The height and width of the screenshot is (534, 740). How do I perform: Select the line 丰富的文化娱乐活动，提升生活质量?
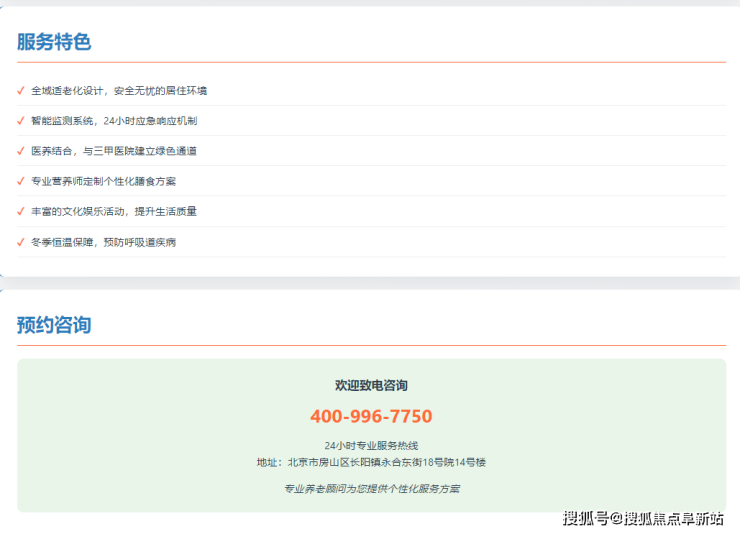(x=114, y=211)
